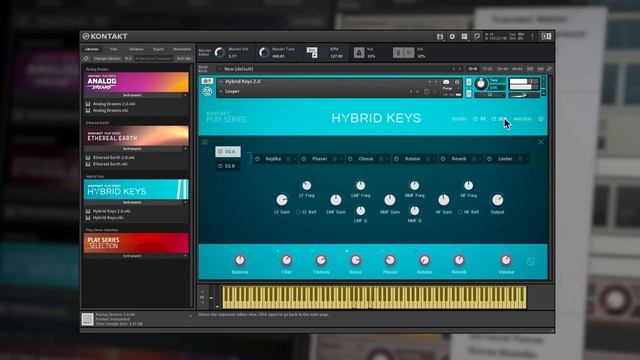
Task: Click the Master Vol knob
Action: coord(220,52)
